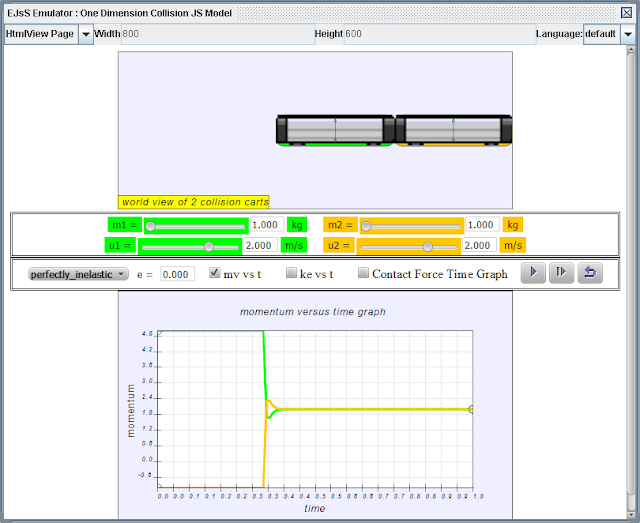The height and width of the screenshot is (523, 640).
Task: Click the orange u2 = label
Action: point(339,245)
